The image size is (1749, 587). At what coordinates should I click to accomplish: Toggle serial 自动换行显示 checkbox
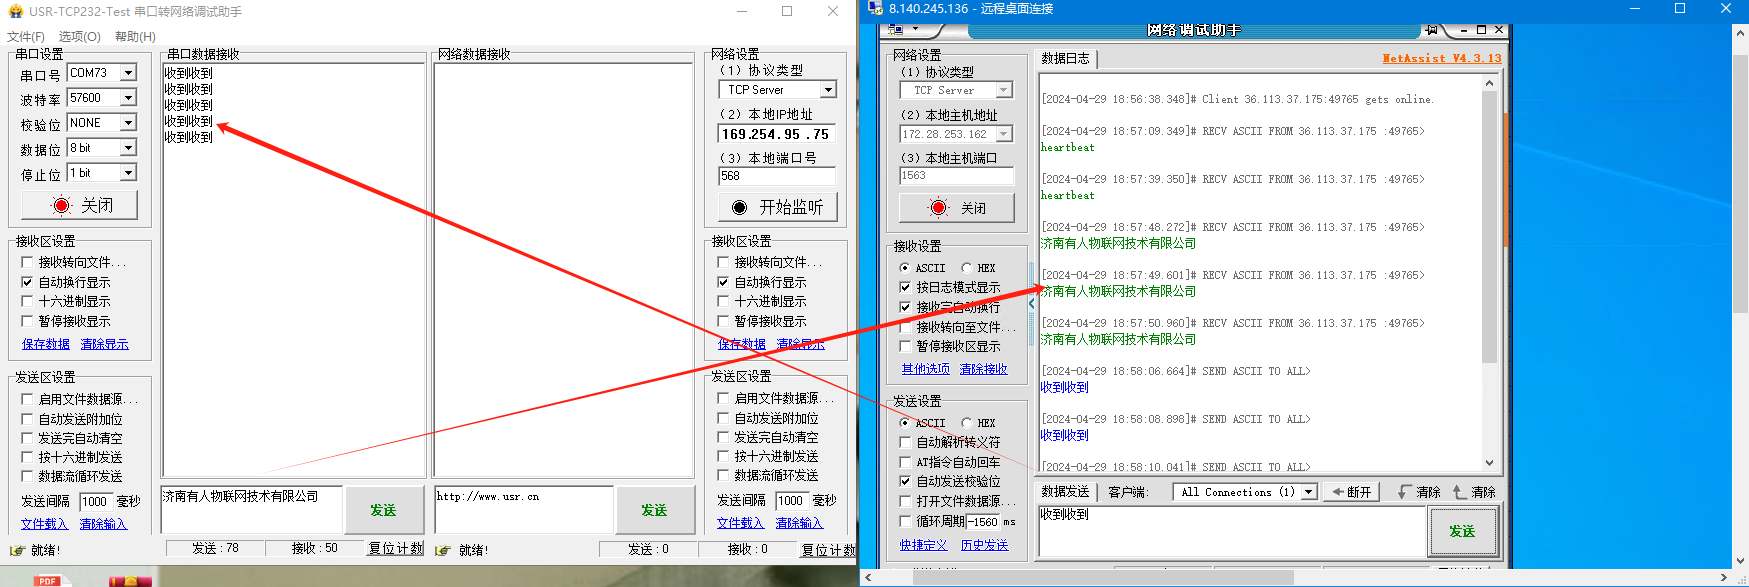27,282
